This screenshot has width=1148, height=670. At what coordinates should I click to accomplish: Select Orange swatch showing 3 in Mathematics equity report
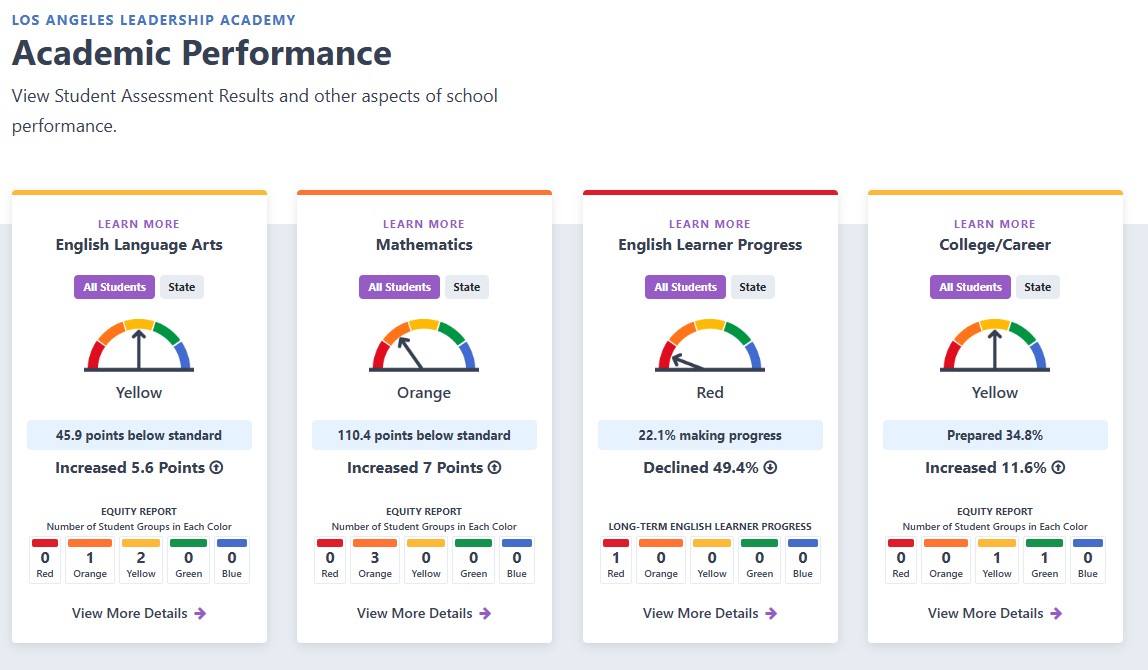pos(375,560)
